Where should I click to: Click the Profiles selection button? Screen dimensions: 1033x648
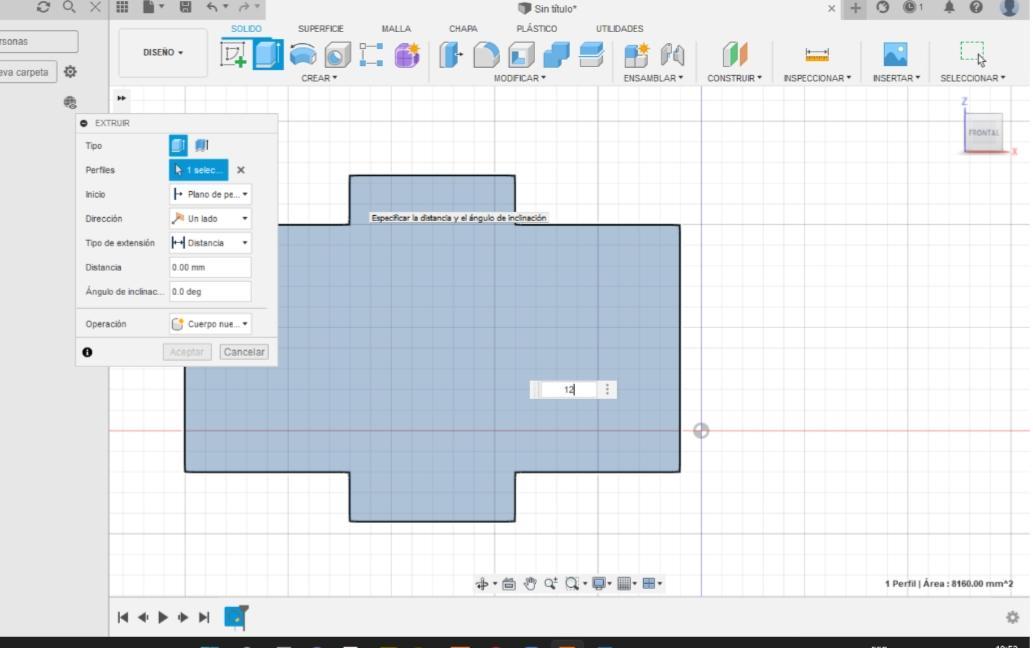[x=198, y=170]
